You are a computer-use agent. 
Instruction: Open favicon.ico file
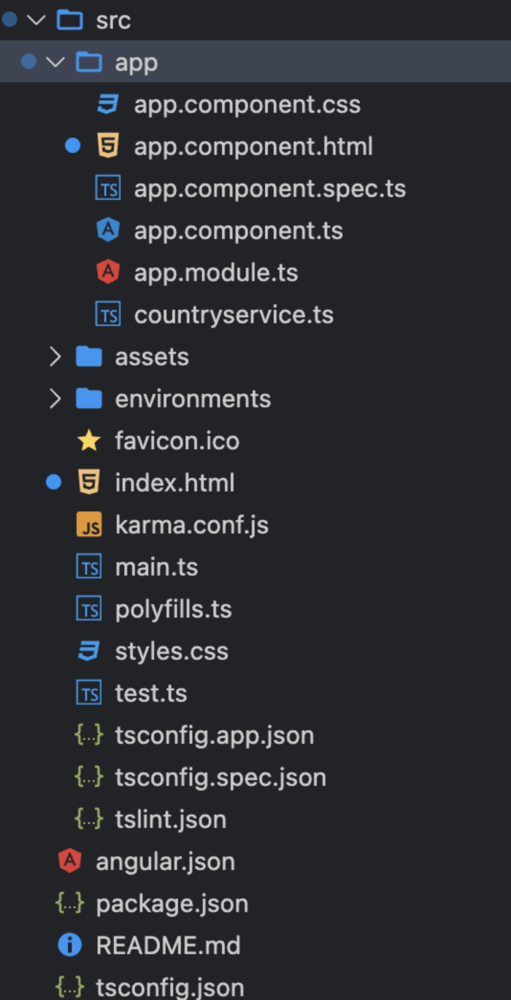[177, 441]
